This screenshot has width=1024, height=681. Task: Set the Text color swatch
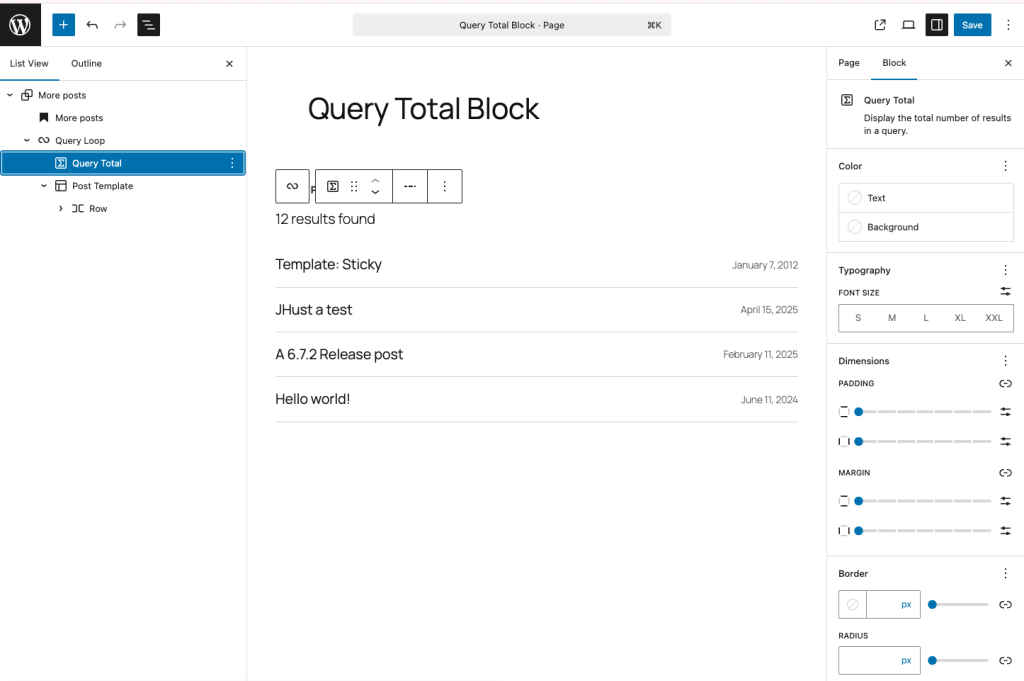tap(855, 199)
